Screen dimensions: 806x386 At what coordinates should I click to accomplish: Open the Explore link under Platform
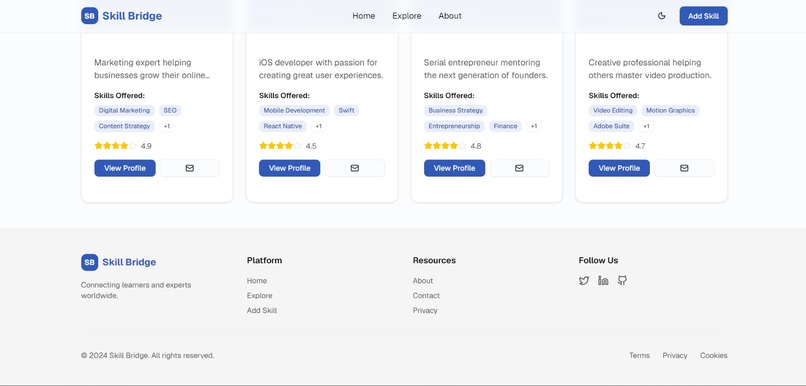(x=260, y=296)
